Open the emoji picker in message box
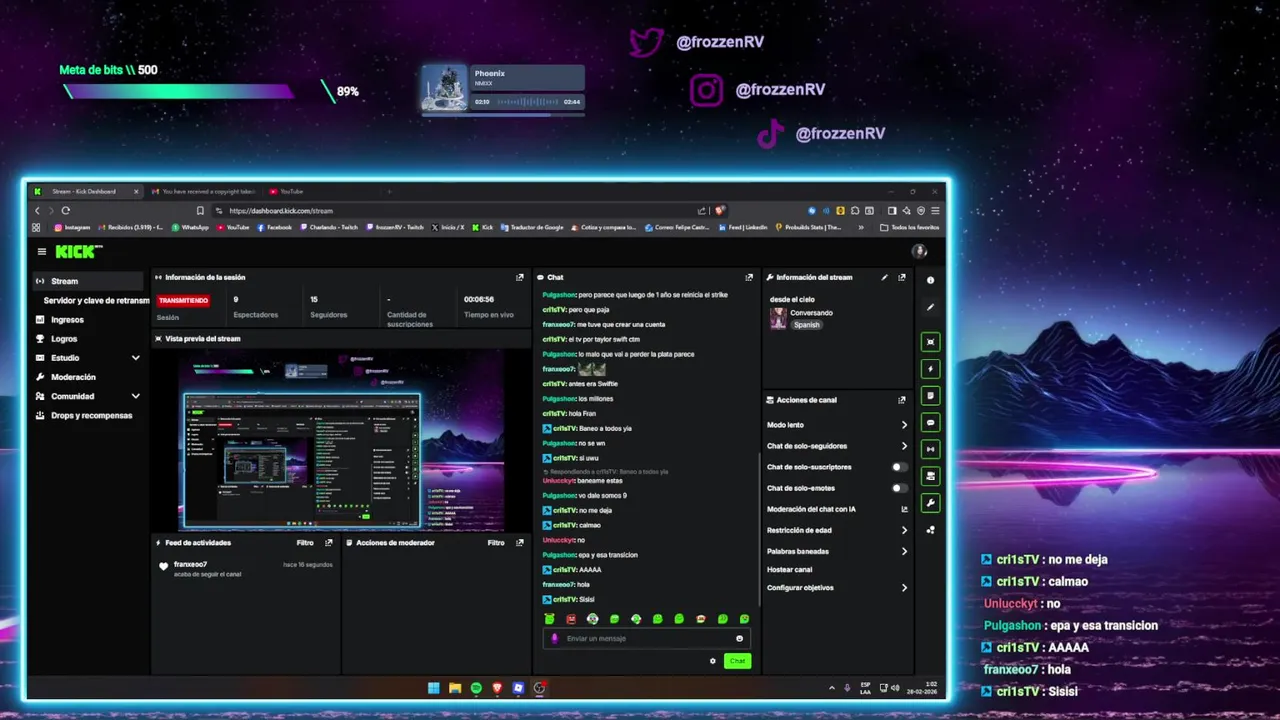 point(740,638)
